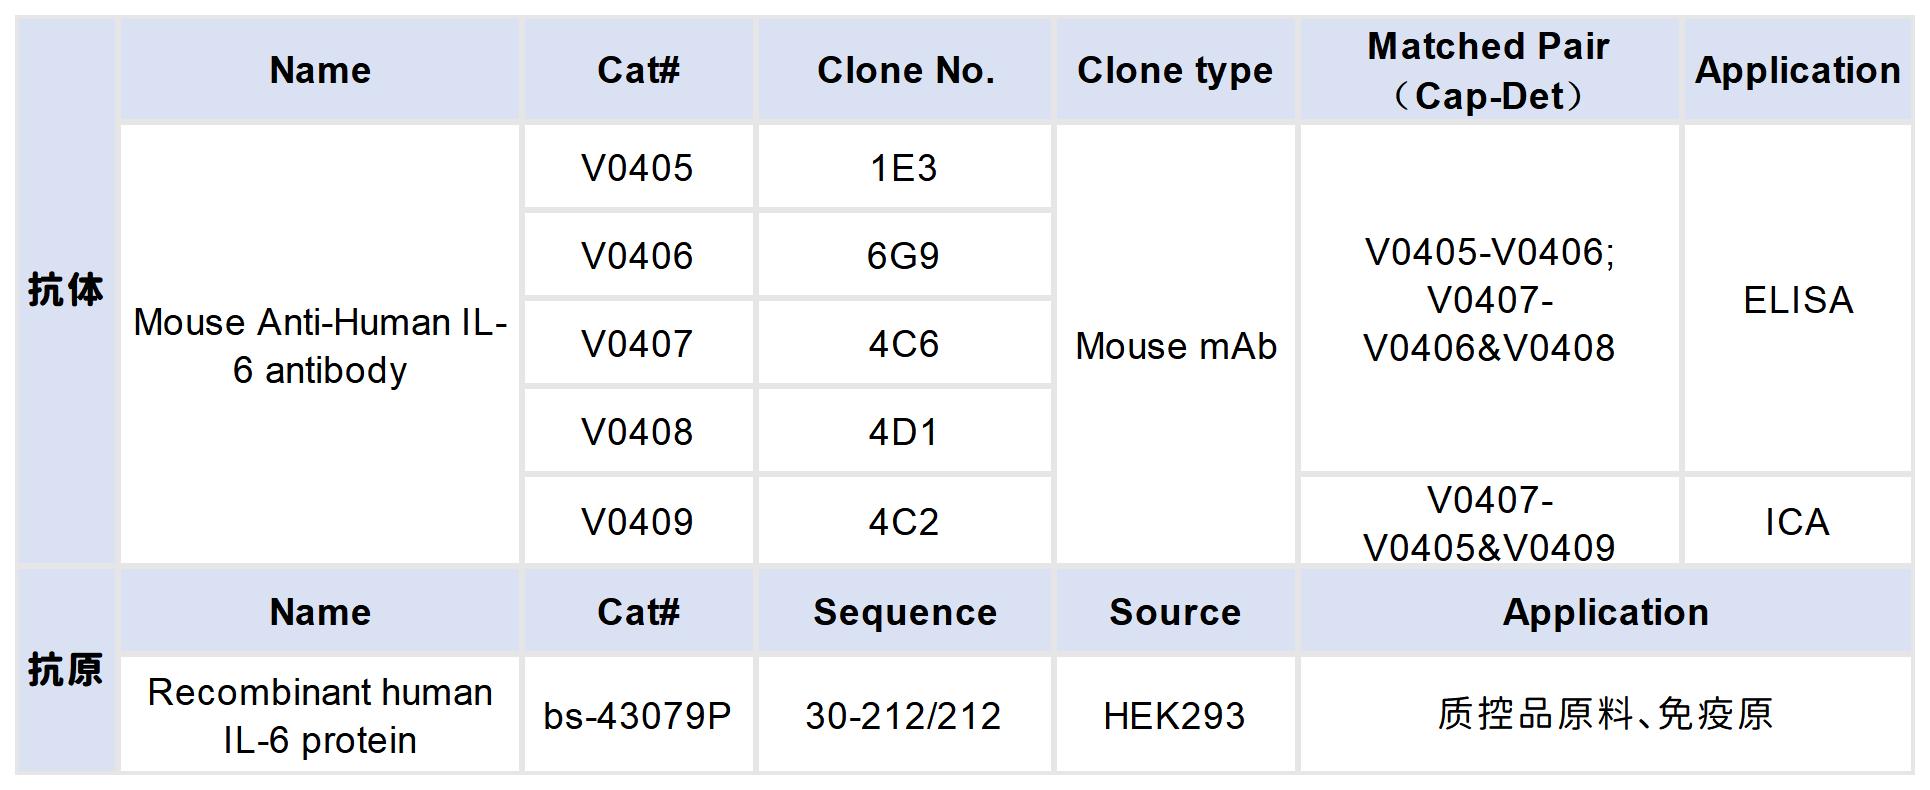The height and width of the screenshot is (790, 1930).
Task: Select the V0408 catalog number cell
Action: point(637,432)
